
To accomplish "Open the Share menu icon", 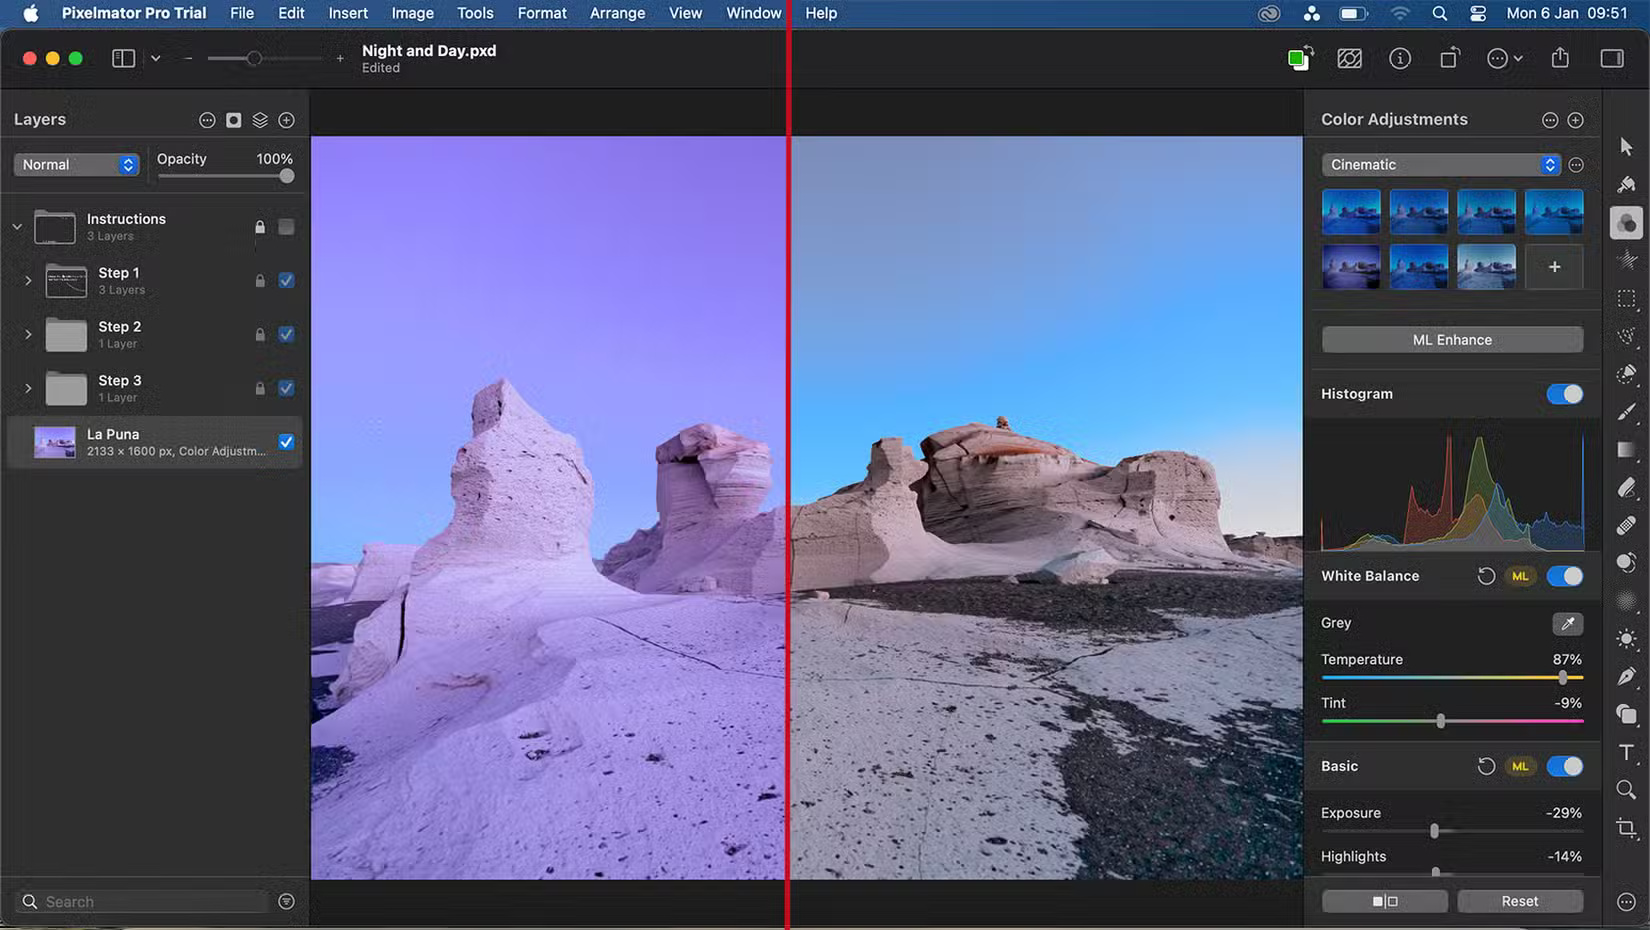I will [x=1560, y=58].
